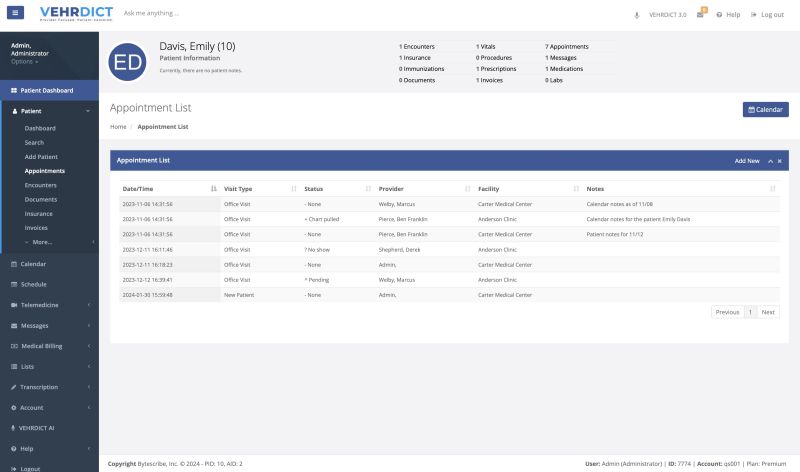Click Add New in Appointment List header
The image size is (800, 472).
(x=747, y=161)
